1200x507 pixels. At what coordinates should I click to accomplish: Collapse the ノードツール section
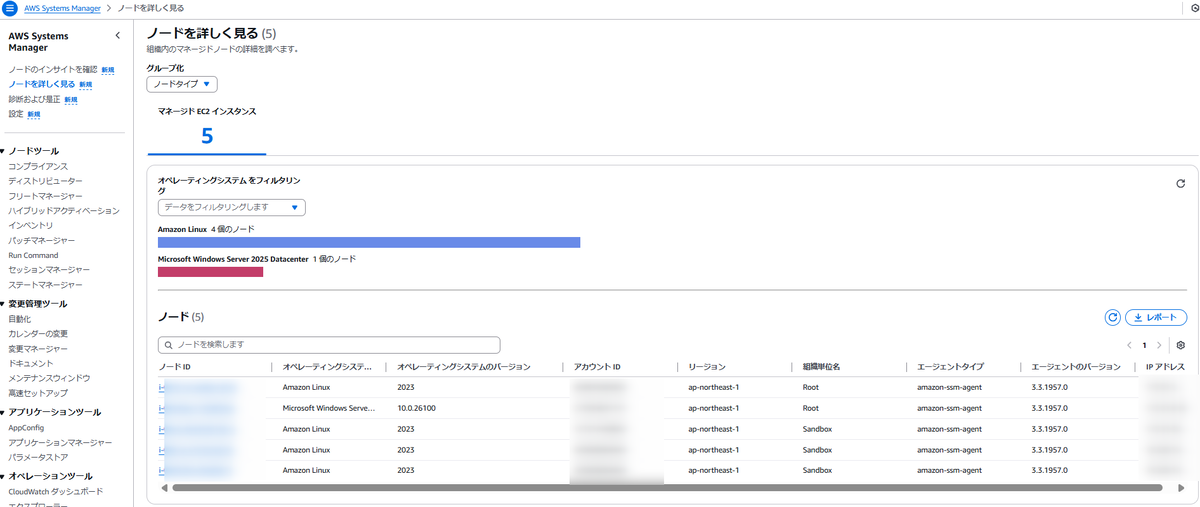[x=3, y=151]
